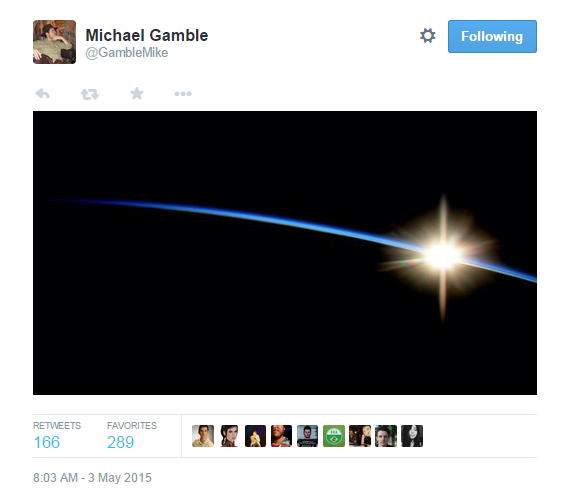This screenshot has width=564, height=503.
Task: Favorite the tweet with star icon
Action: [137, 94]
